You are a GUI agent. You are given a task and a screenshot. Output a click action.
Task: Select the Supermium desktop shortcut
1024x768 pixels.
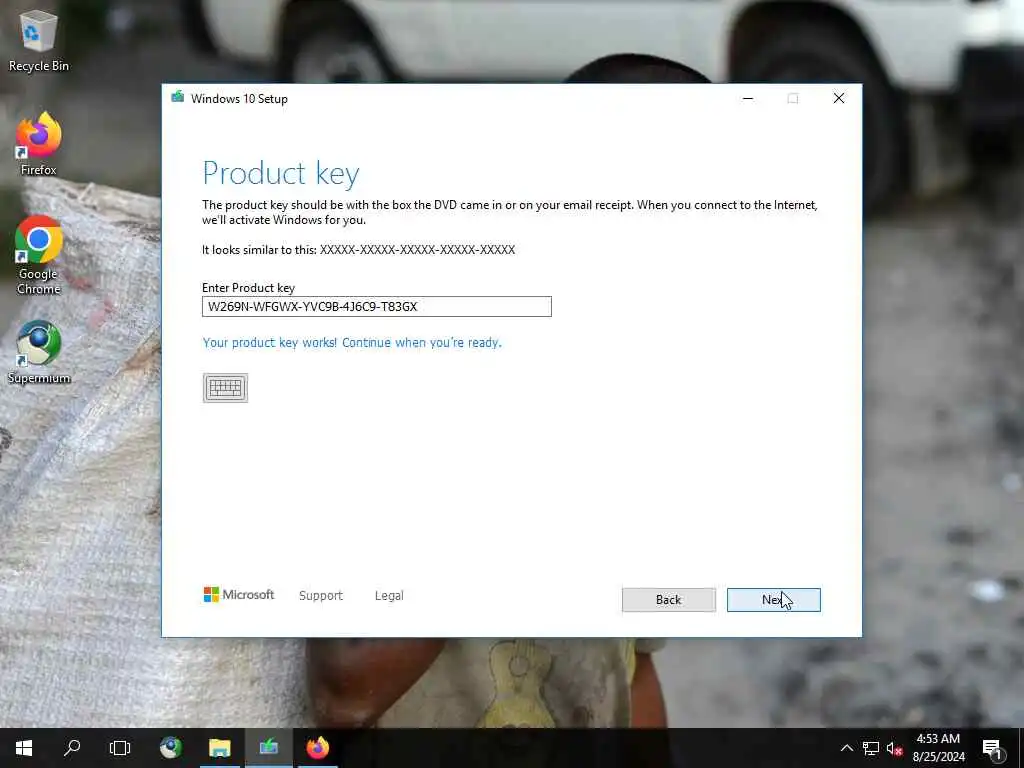(x=39, y=353)
